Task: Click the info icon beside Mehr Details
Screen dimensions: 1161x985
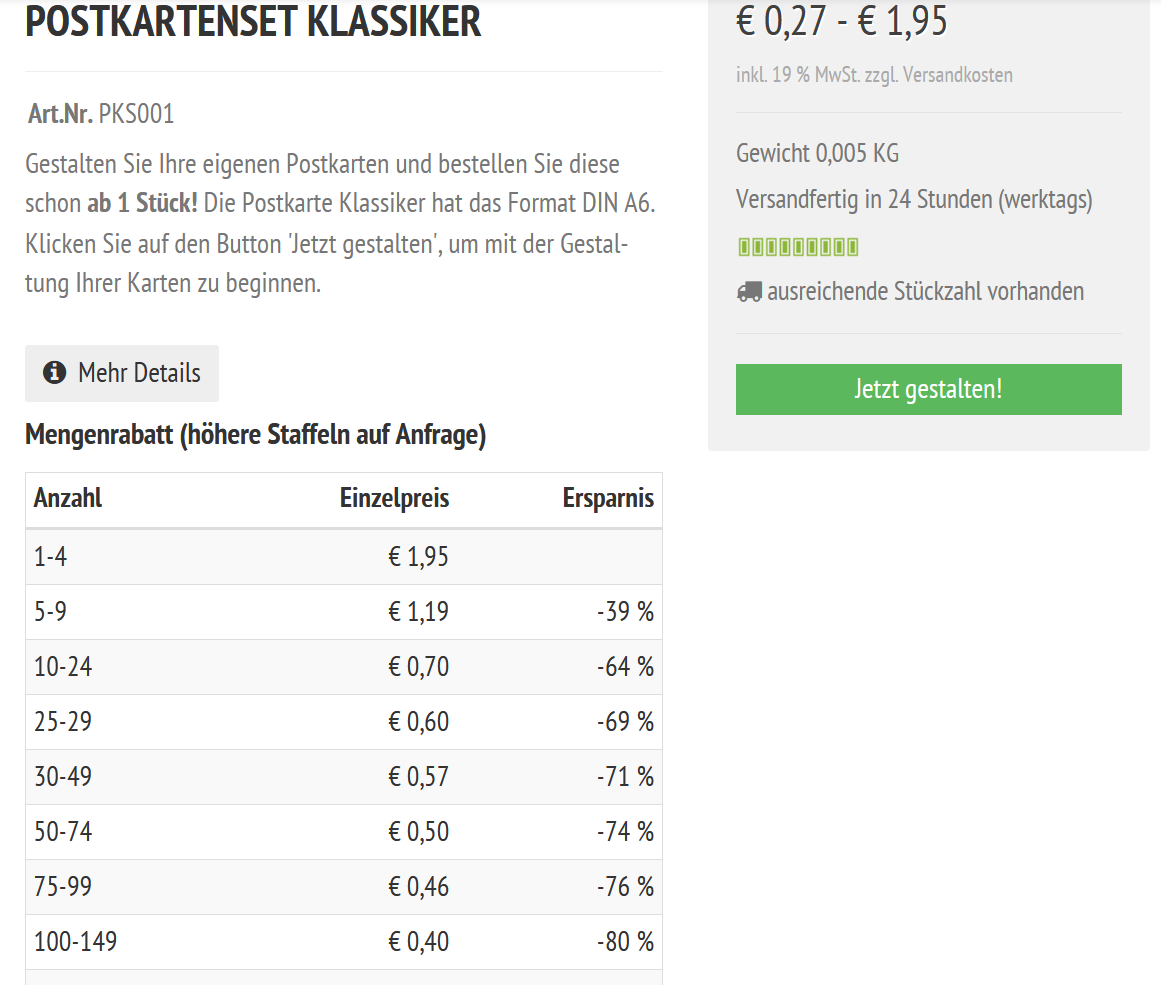Action: click(54, 373)
